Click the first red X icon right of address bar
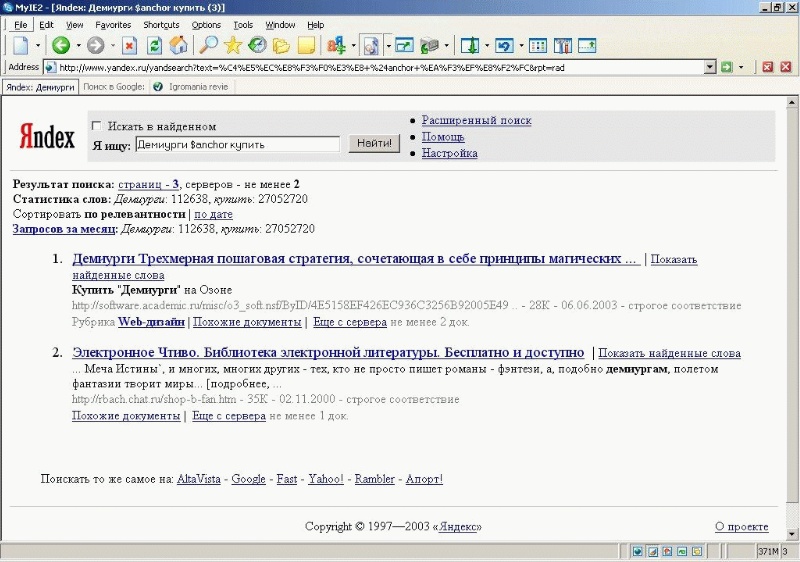Image resolution: width=800 pixels, height=562 pixels. pyautogui.click(x=768, y=67)
